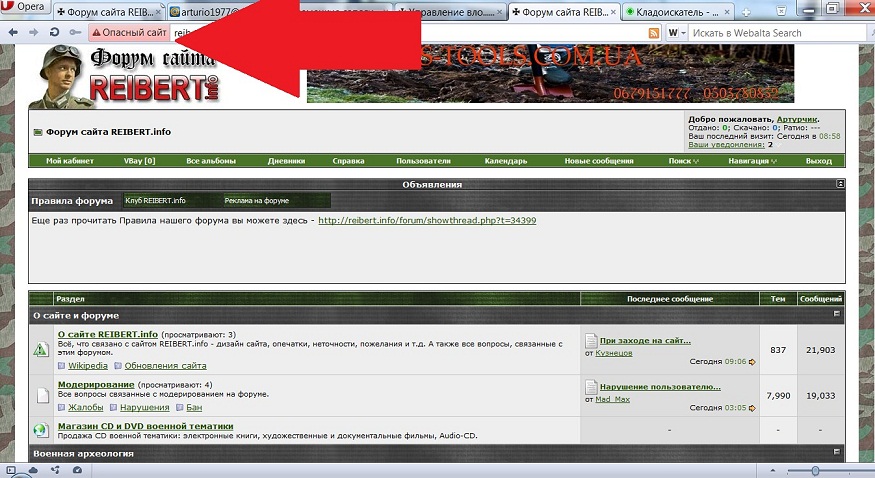Open the closed tabs trash icon
Screen dimensions: 875x478
coord(781,11)
